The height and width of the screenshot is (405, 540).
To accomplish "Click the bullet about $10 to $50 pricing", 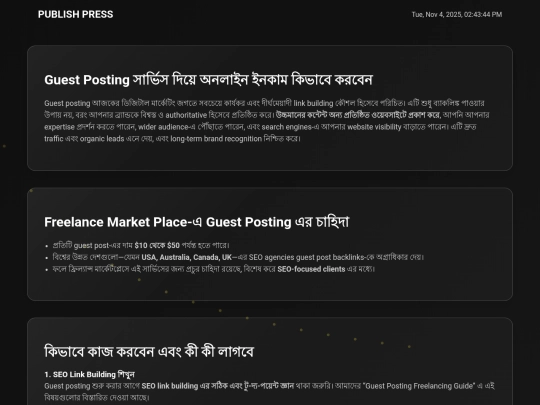I will 141,246.
